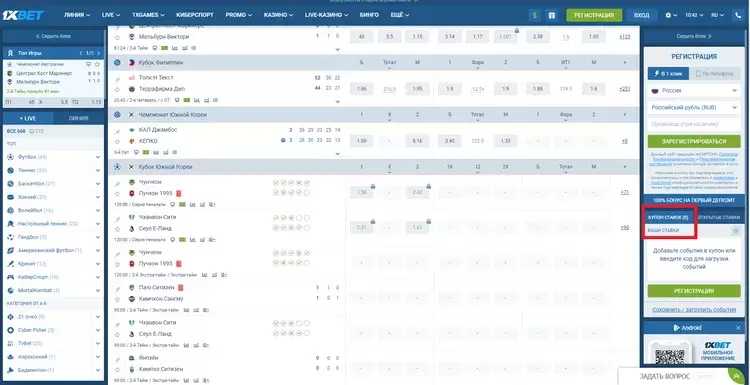Screen dimensions: 750x385
Task: Click the 21 очко icon in sidebar
Action: (x=11, y=317)
